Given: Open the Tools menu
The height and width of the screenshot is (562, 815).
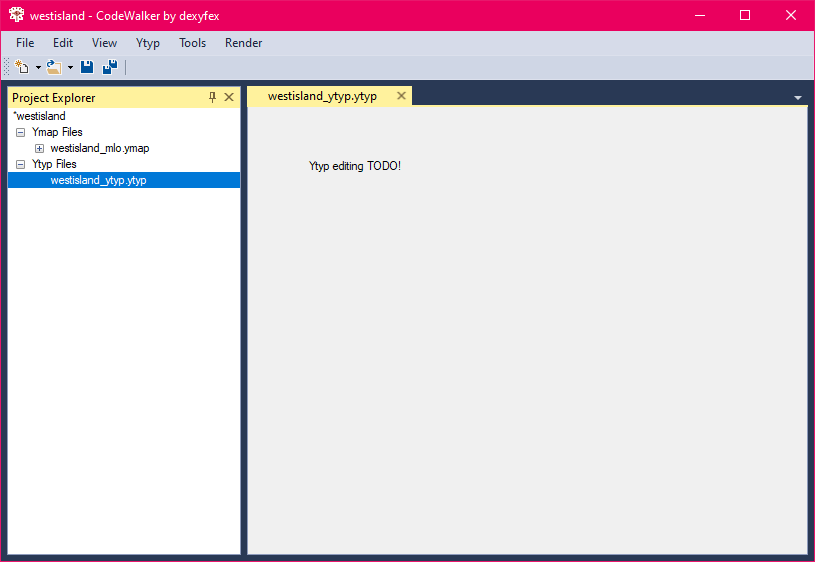Looking at the screenshot, I should click(192, 43).
